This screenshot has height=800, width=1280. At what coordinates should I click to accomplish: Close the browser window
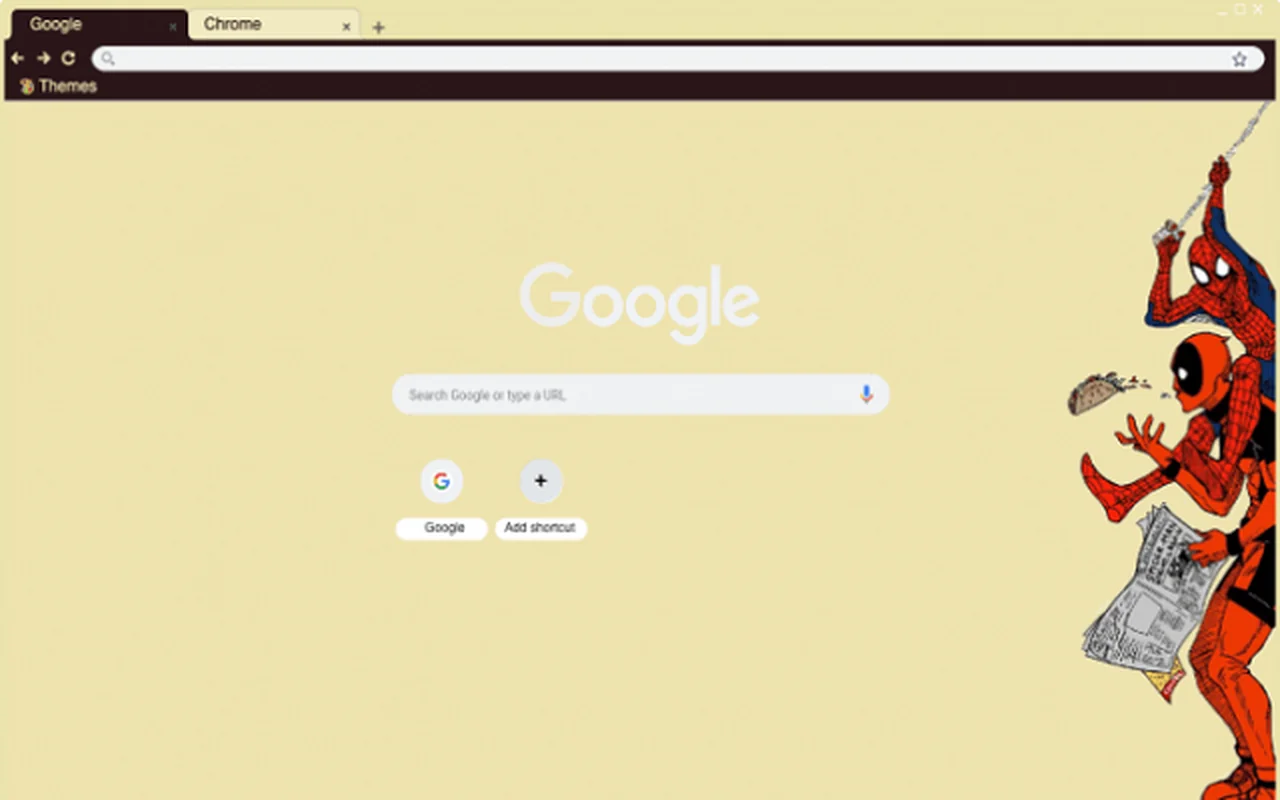click(1258, 9)
